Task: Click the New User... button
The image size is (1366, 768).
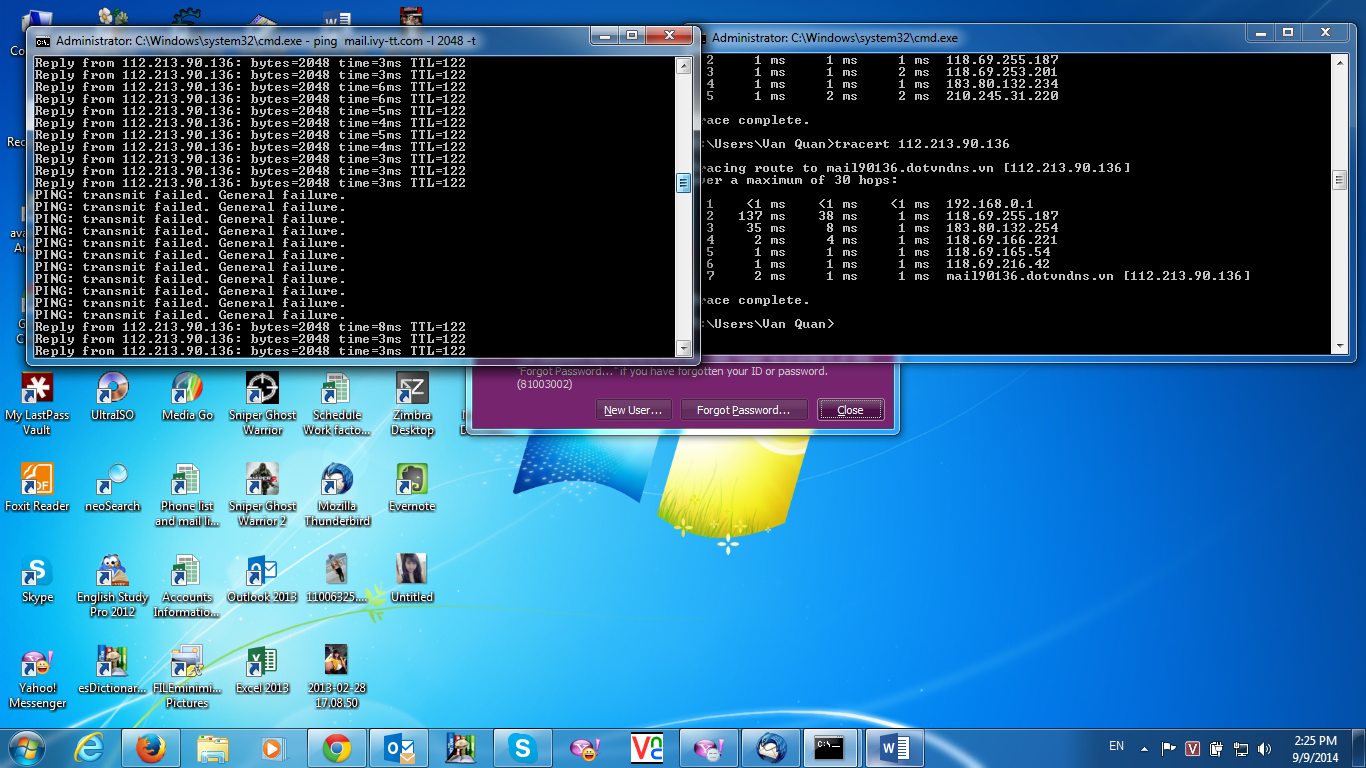Action: 633,410
